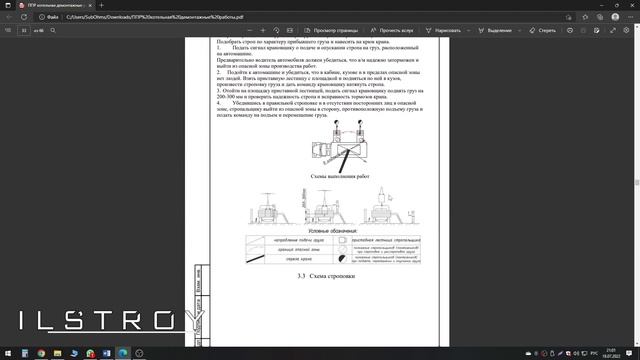Select the Стереть eraser tool
This screenshot has width=640, height=360.
(x=542, y=30)
